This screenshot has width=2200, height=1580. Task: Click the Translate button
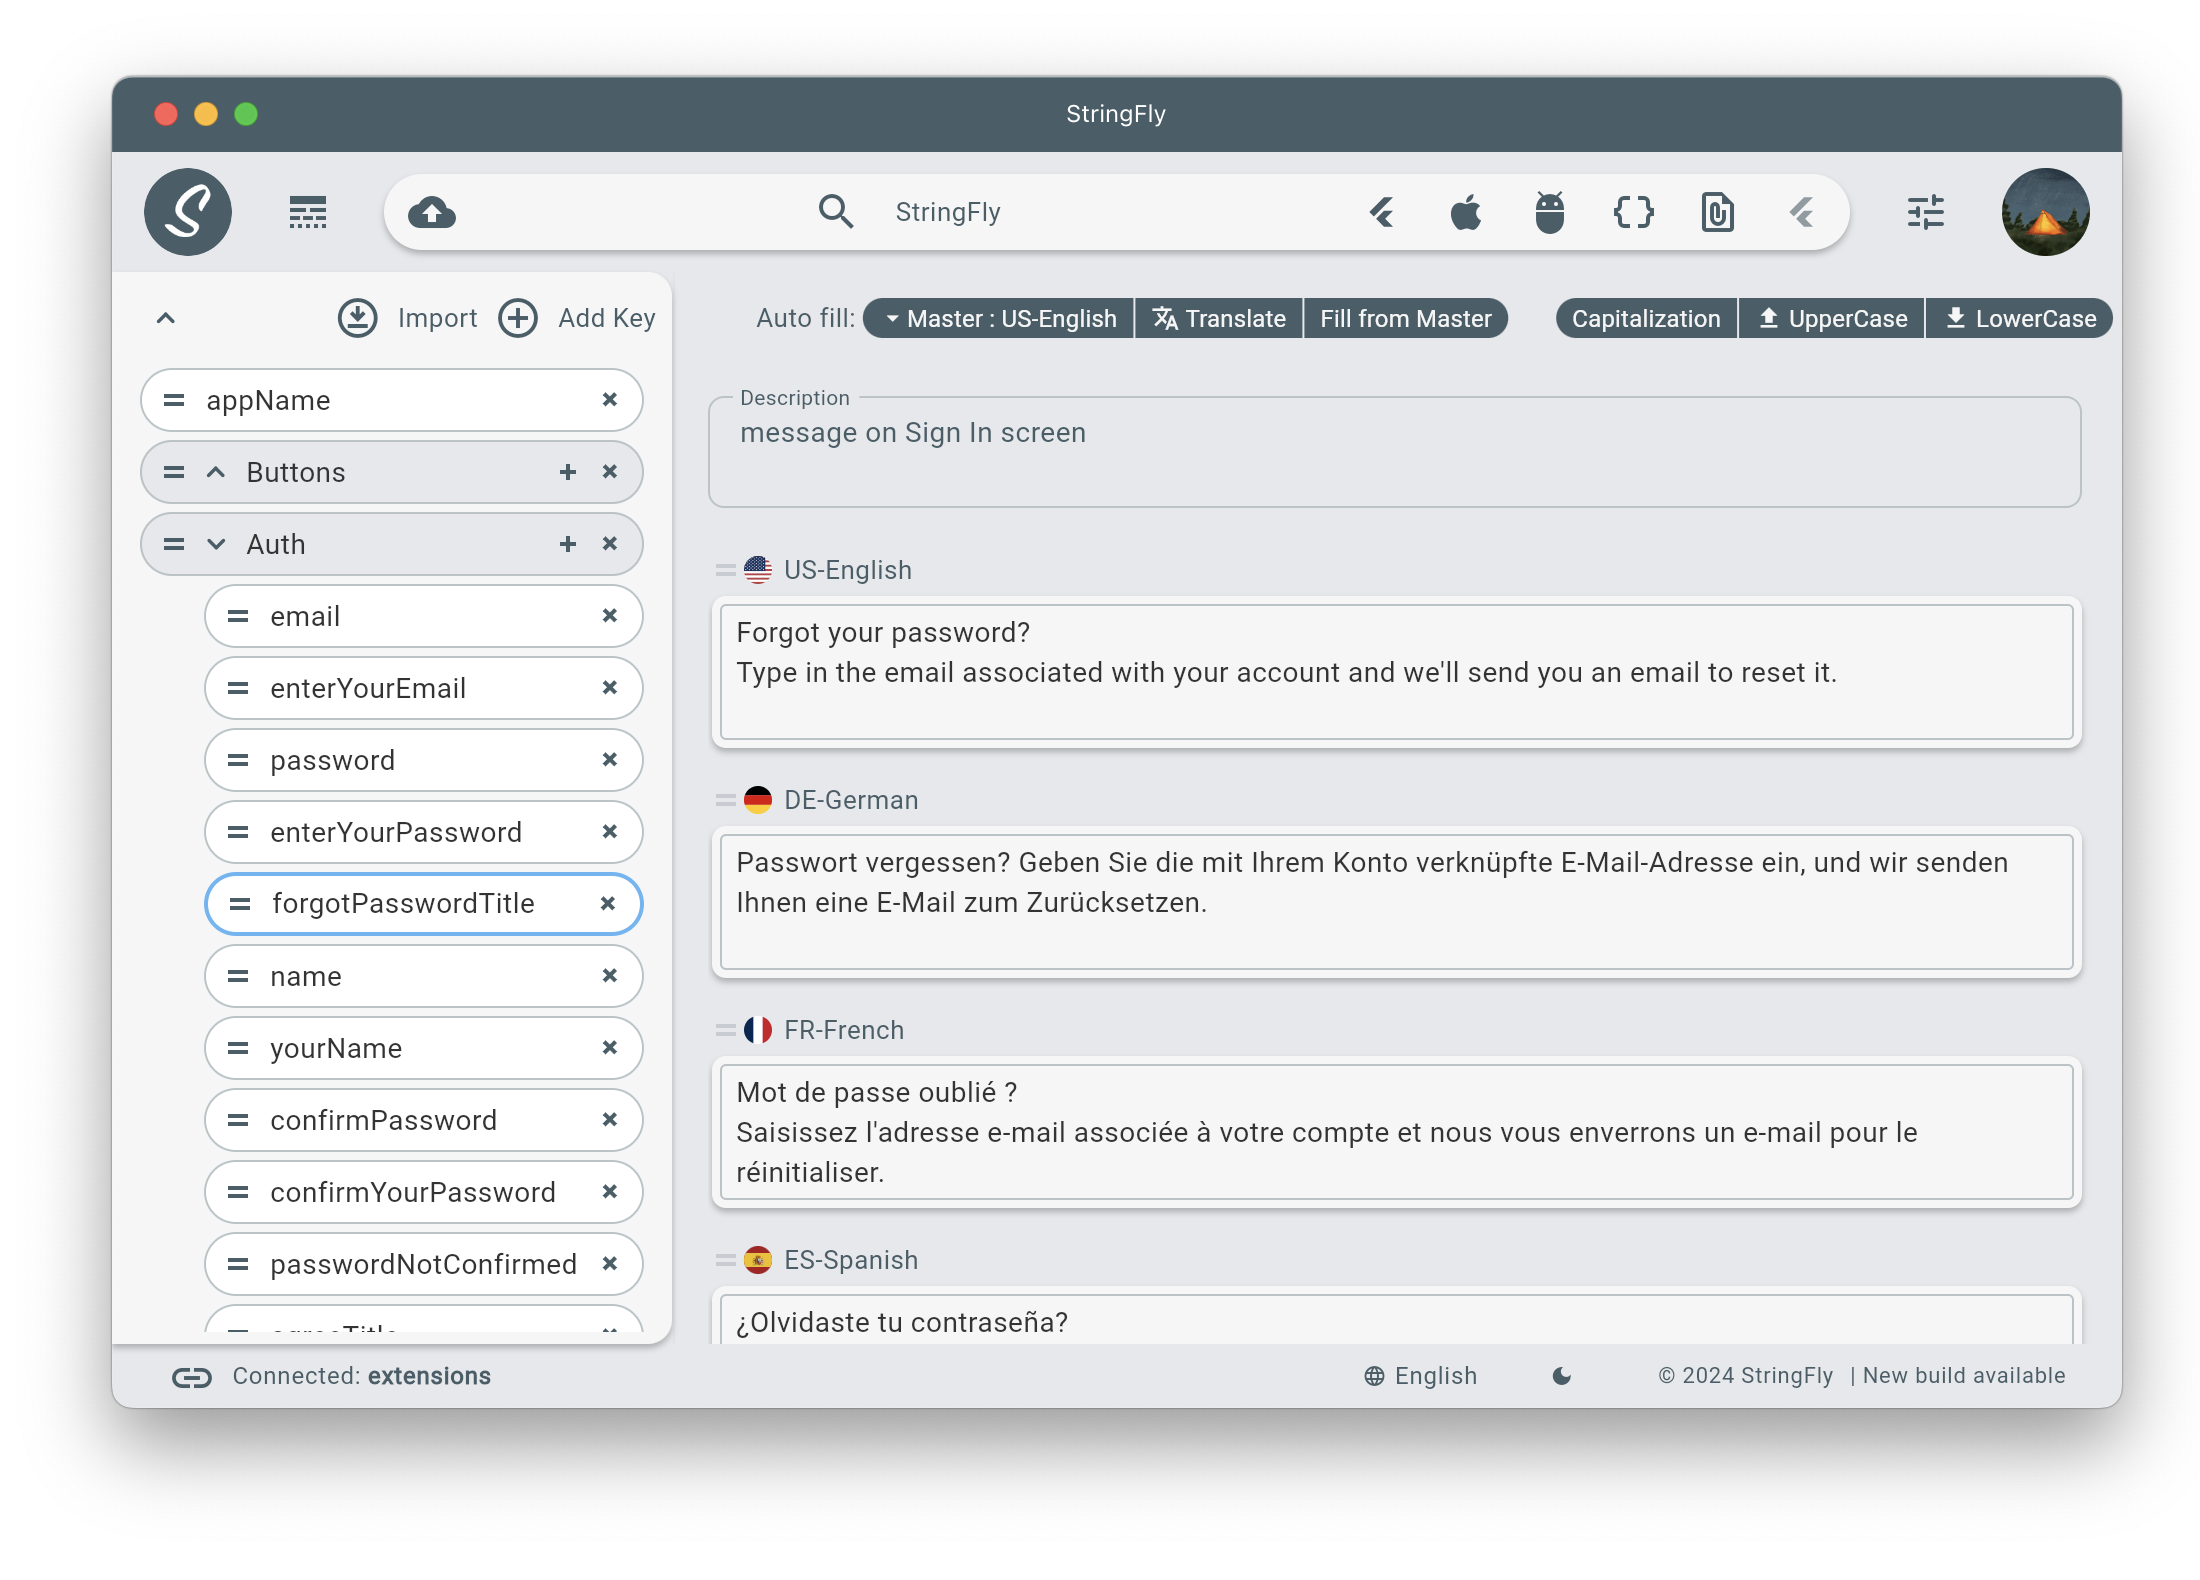coord(1219,318)
